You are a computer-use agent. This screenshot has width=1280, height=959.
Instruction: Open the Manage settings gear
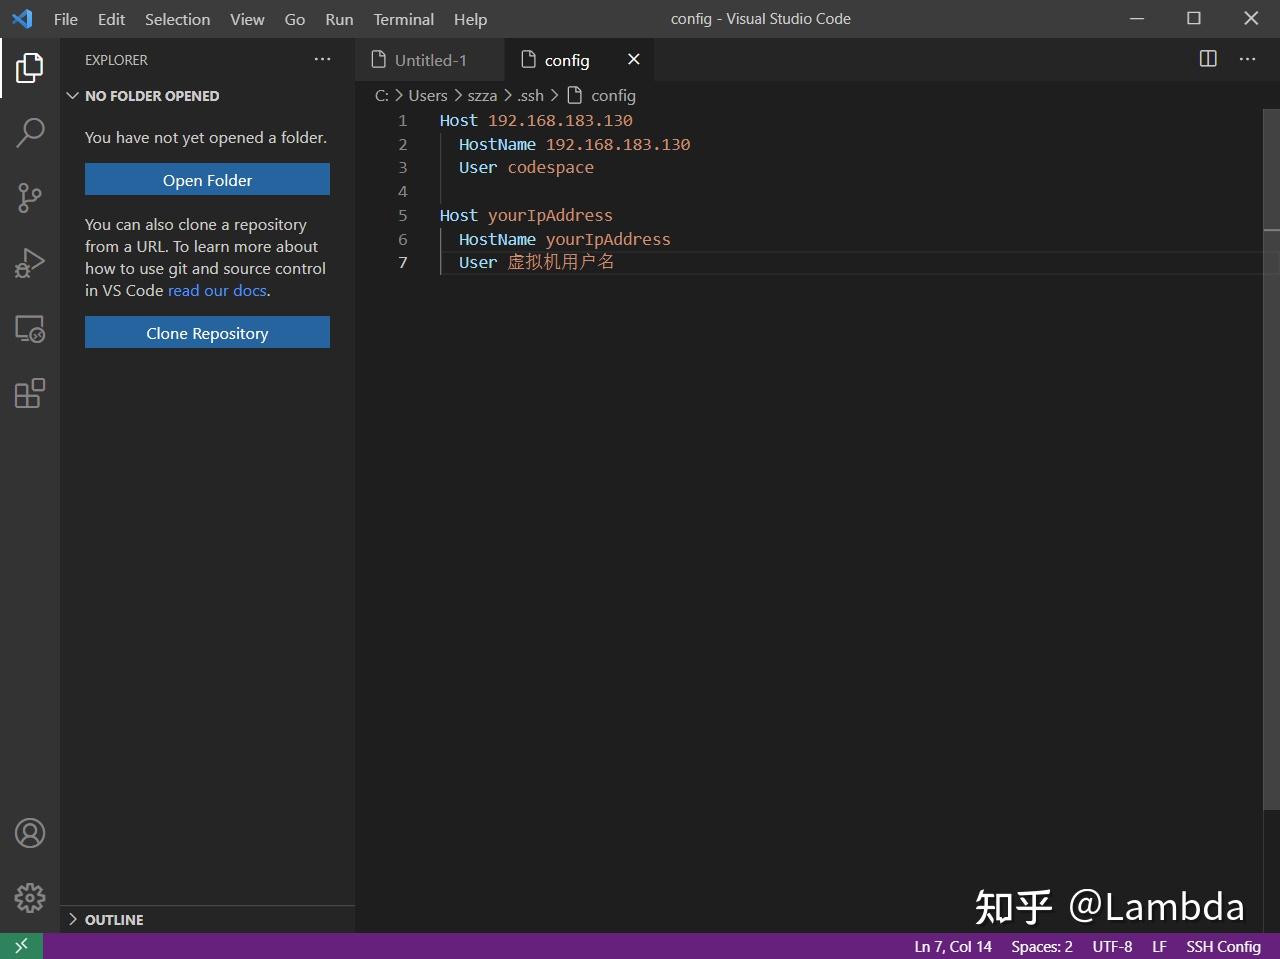coord(29,898)
